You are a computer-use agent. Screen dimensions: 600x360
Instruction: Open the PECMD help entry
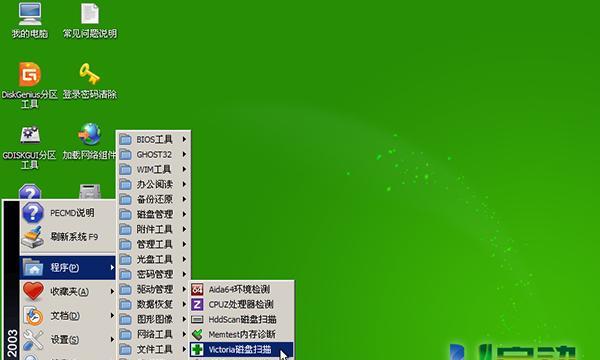[x=68, y=213]
